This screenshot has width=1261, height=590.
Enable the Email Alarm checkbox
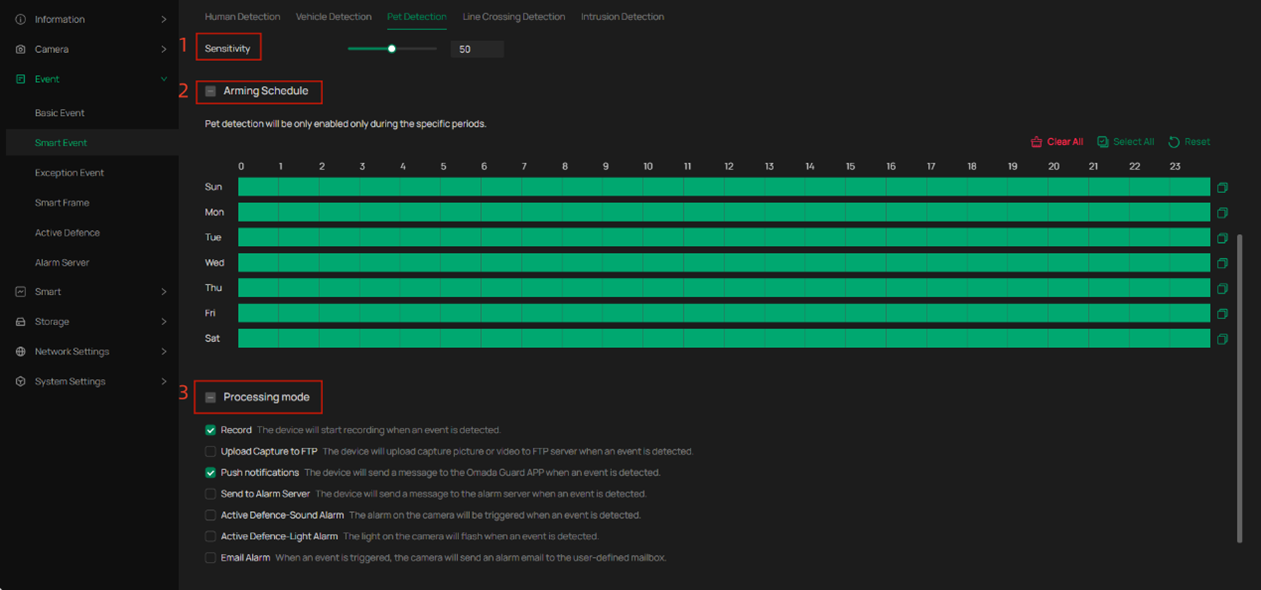click(x=210, y=558)
